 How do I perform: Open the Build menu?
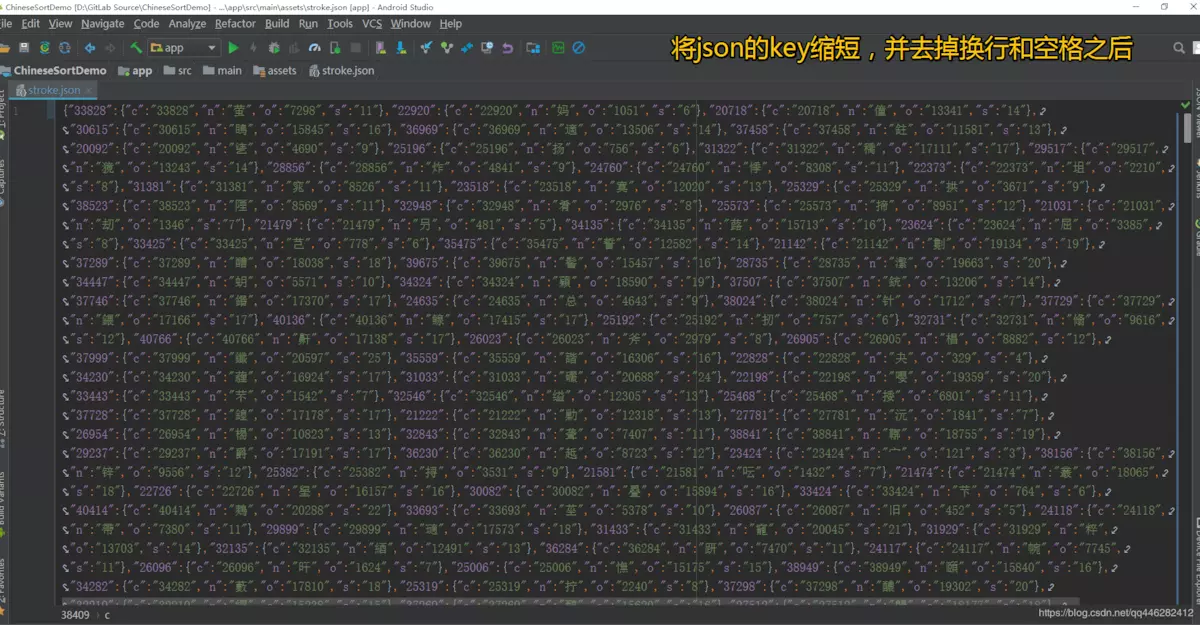point(277,23)
